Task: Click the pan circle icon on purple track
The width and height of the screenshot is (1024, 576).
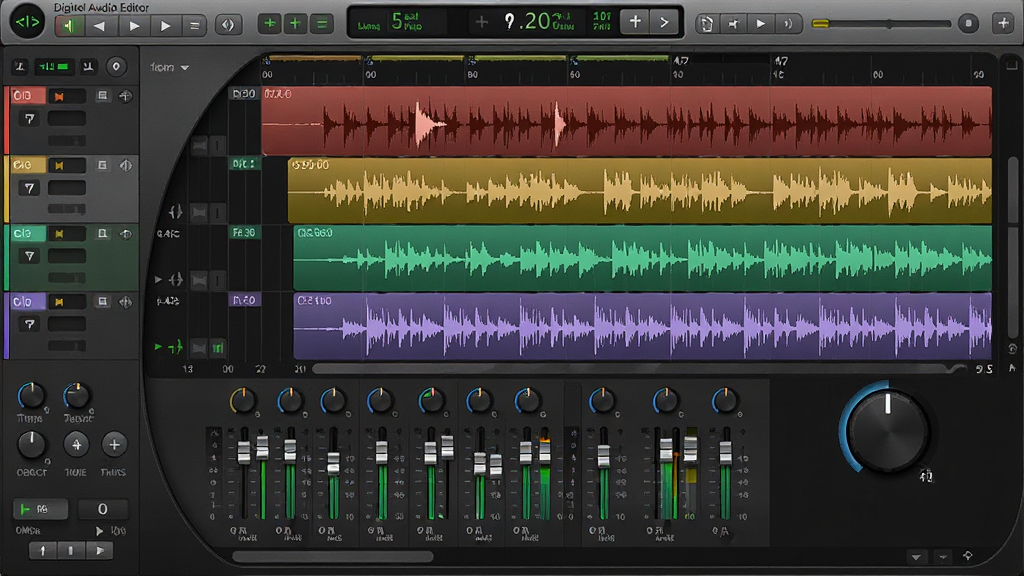Action: tap(125, 302)
